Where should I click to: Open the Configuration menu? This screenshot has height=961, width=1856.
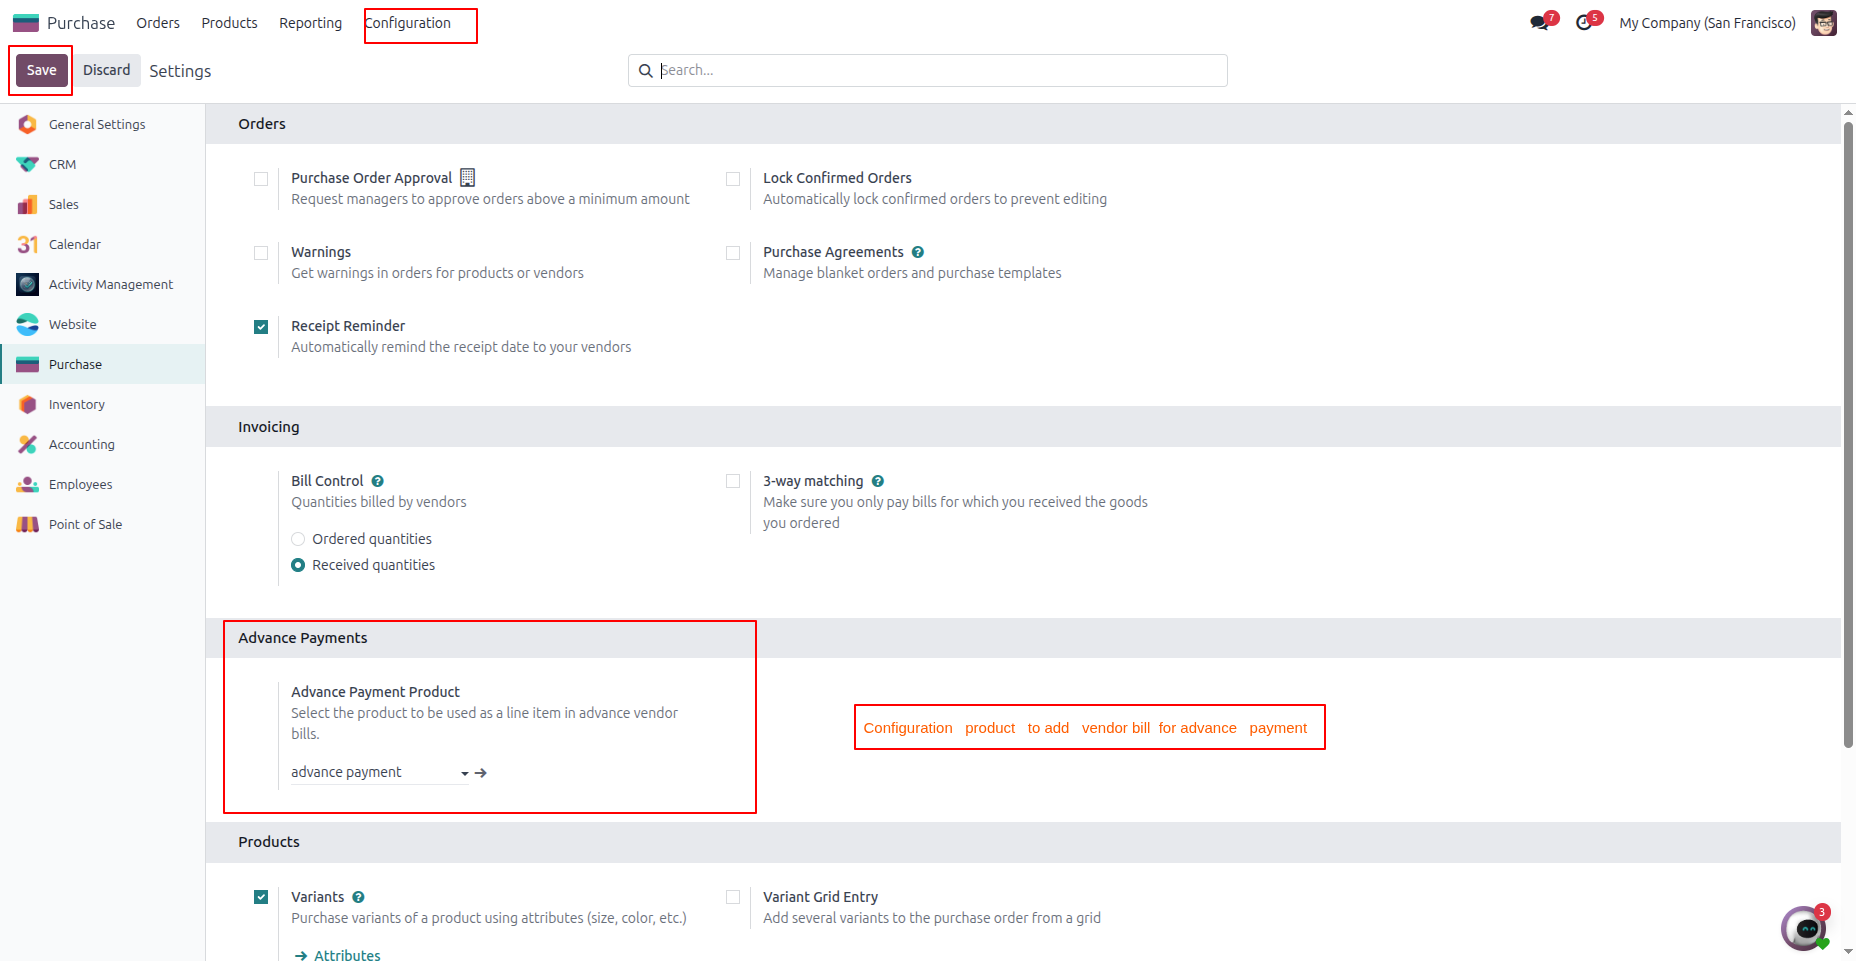(408, 23)
